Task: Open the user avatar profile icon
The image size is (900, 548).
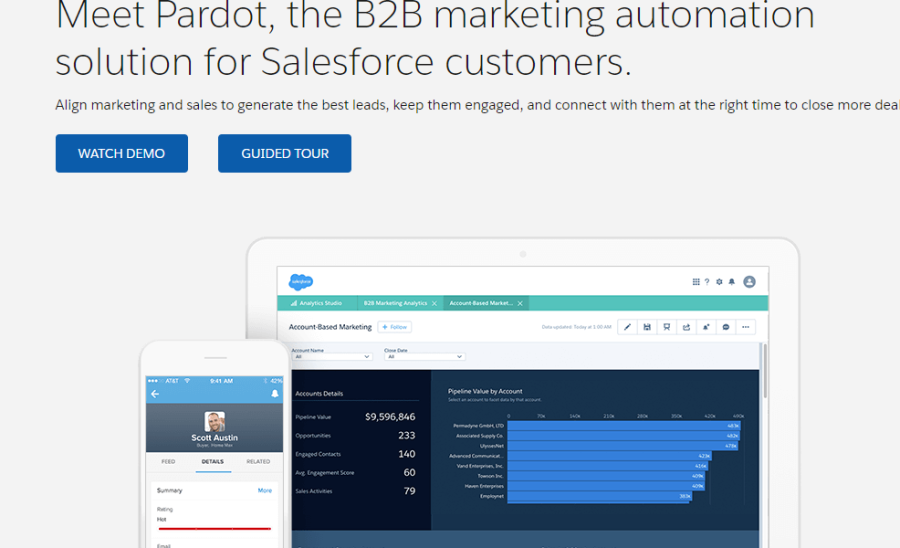Action: (x=749, y=282)
